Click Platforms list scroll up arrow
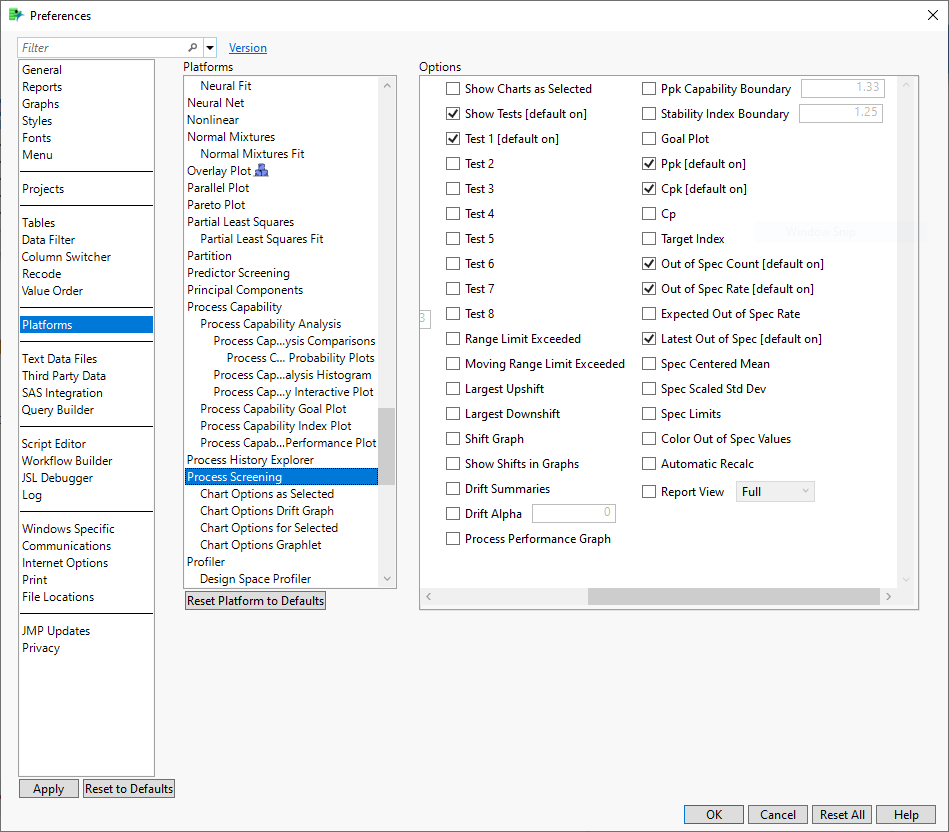The image size is (949, 832). pos(387,86)
